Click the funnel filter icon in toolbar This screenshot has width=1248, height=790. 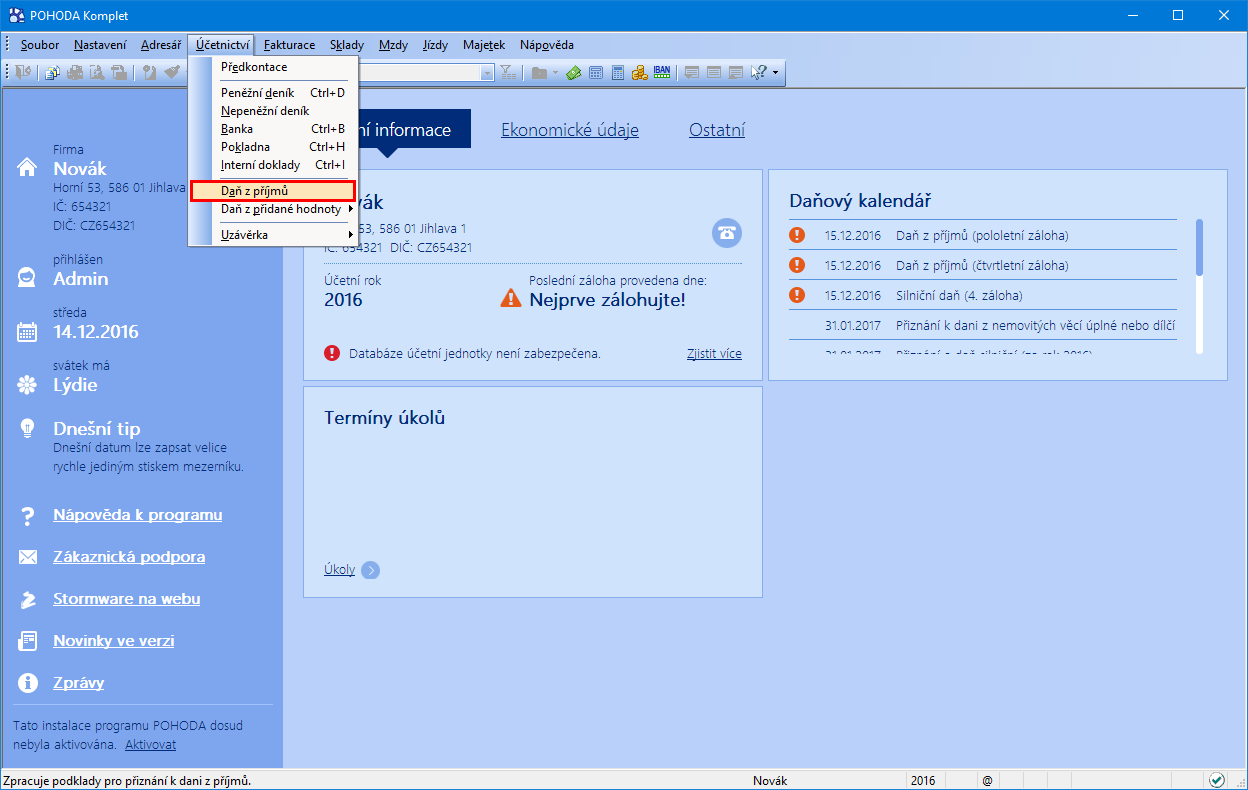click(x=507, y=72)
